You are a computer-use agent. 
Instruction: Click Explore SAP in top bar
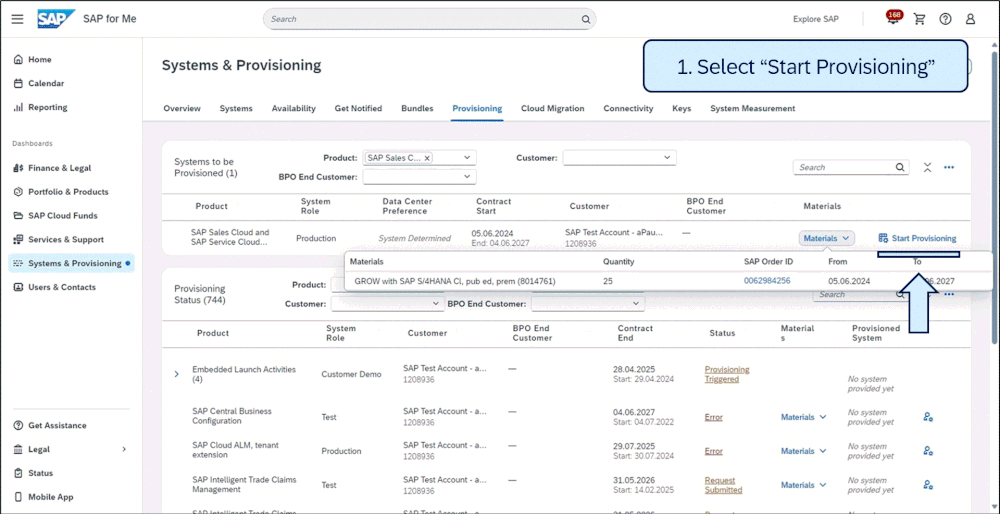point(816,19)
